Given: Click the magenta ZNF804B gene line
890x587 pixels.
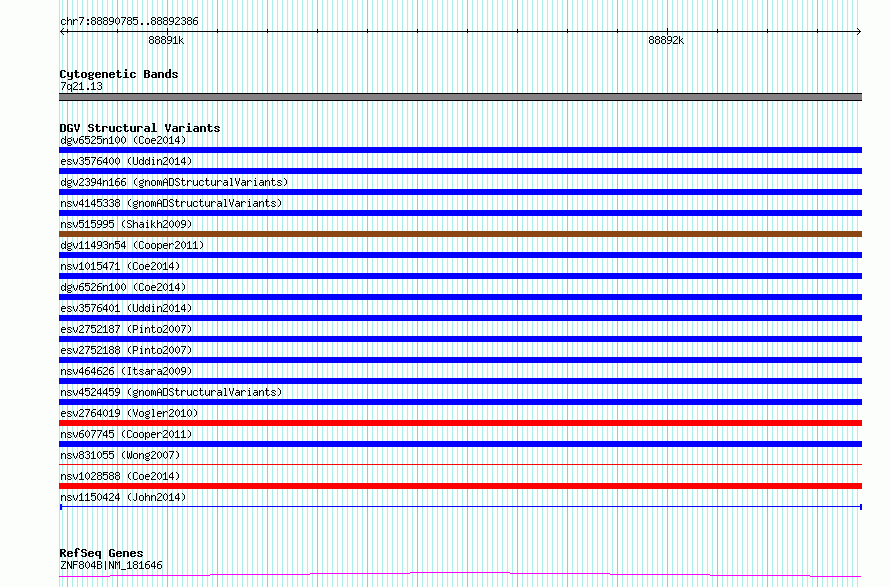Looking at the screenshot, I should pos(460,575).
